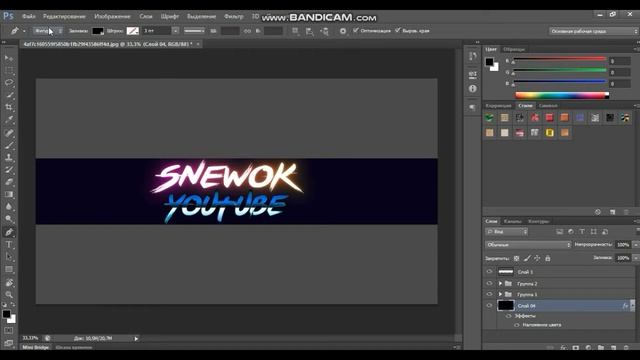Expand the Группа 1 layer group
This screenshot has width=640, height=360.
tap(500, 294)
